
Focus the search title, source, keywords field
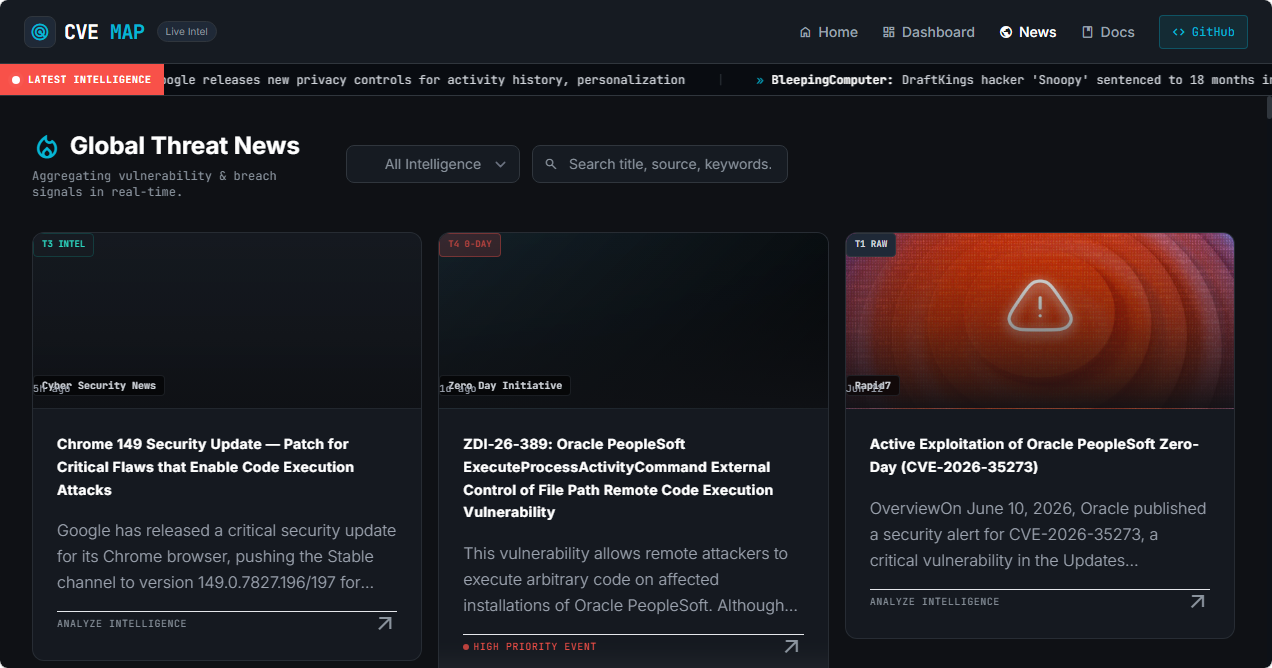click(660, 164)
